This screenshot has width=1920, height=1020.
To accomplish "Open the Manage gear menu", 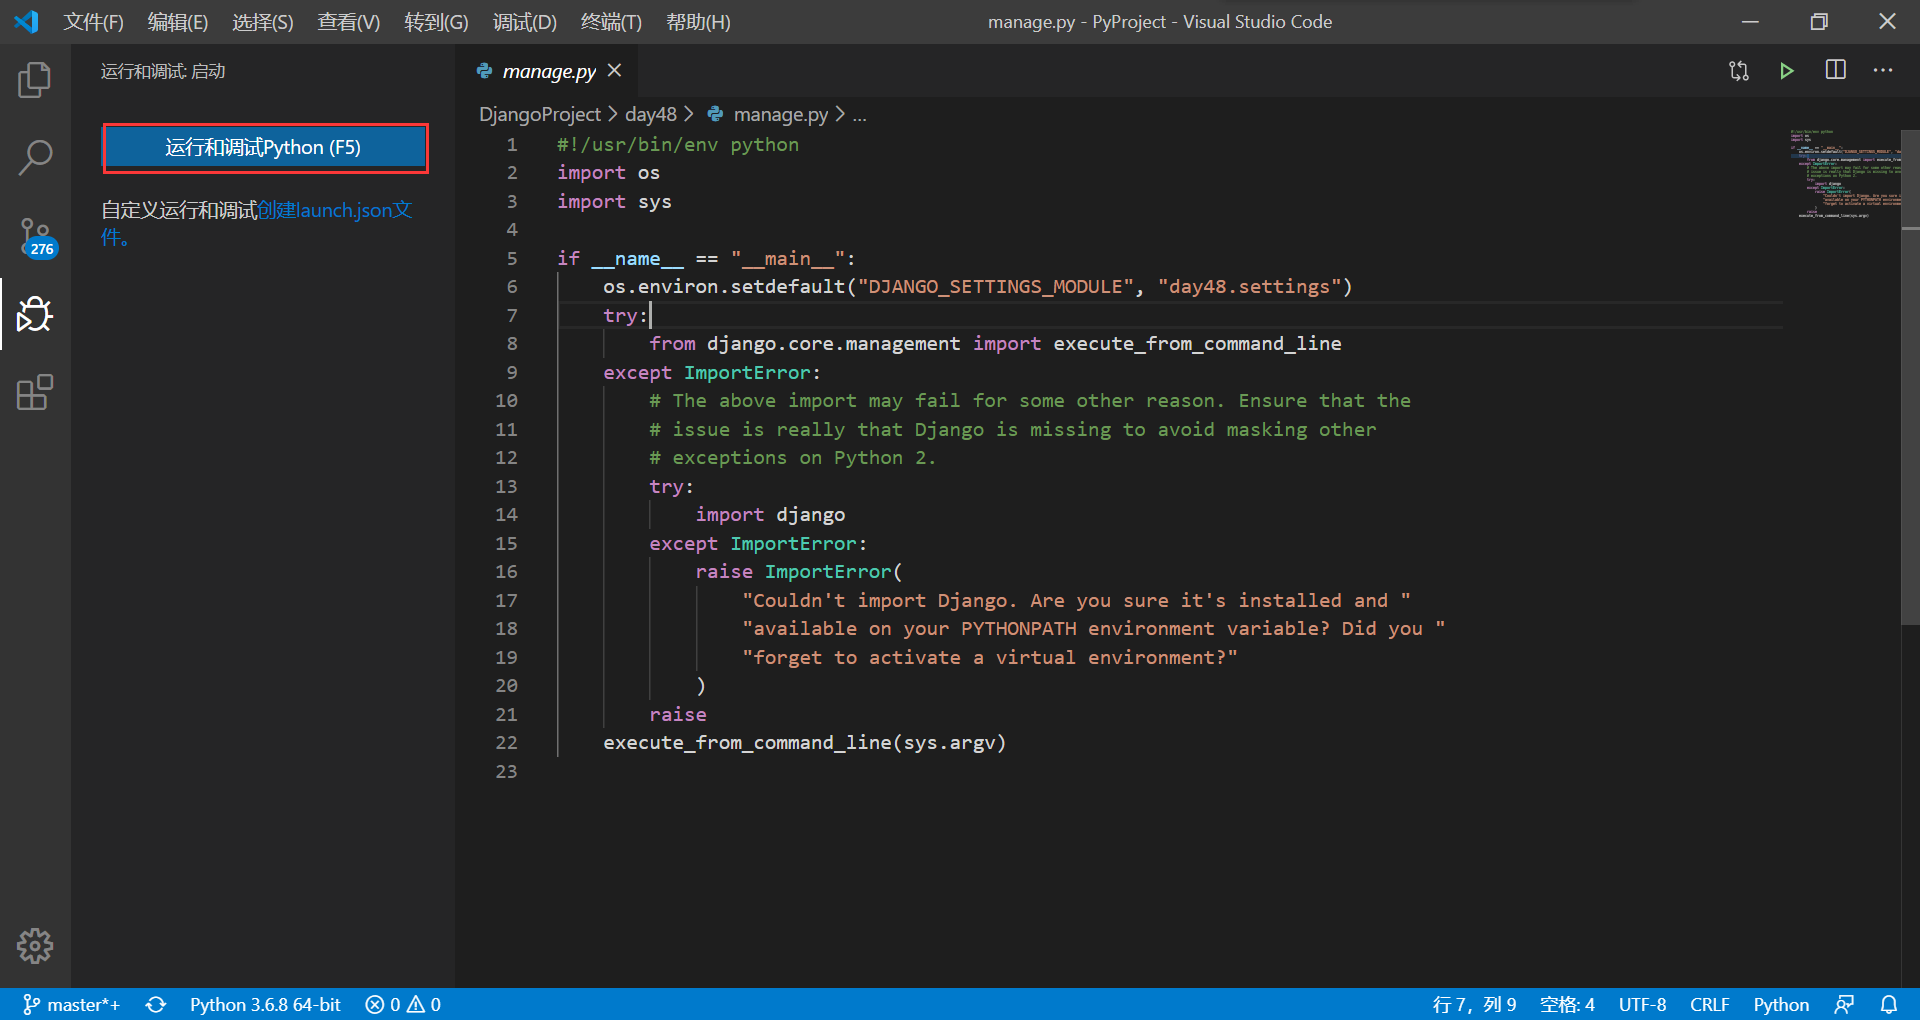I will pos(35,945).
